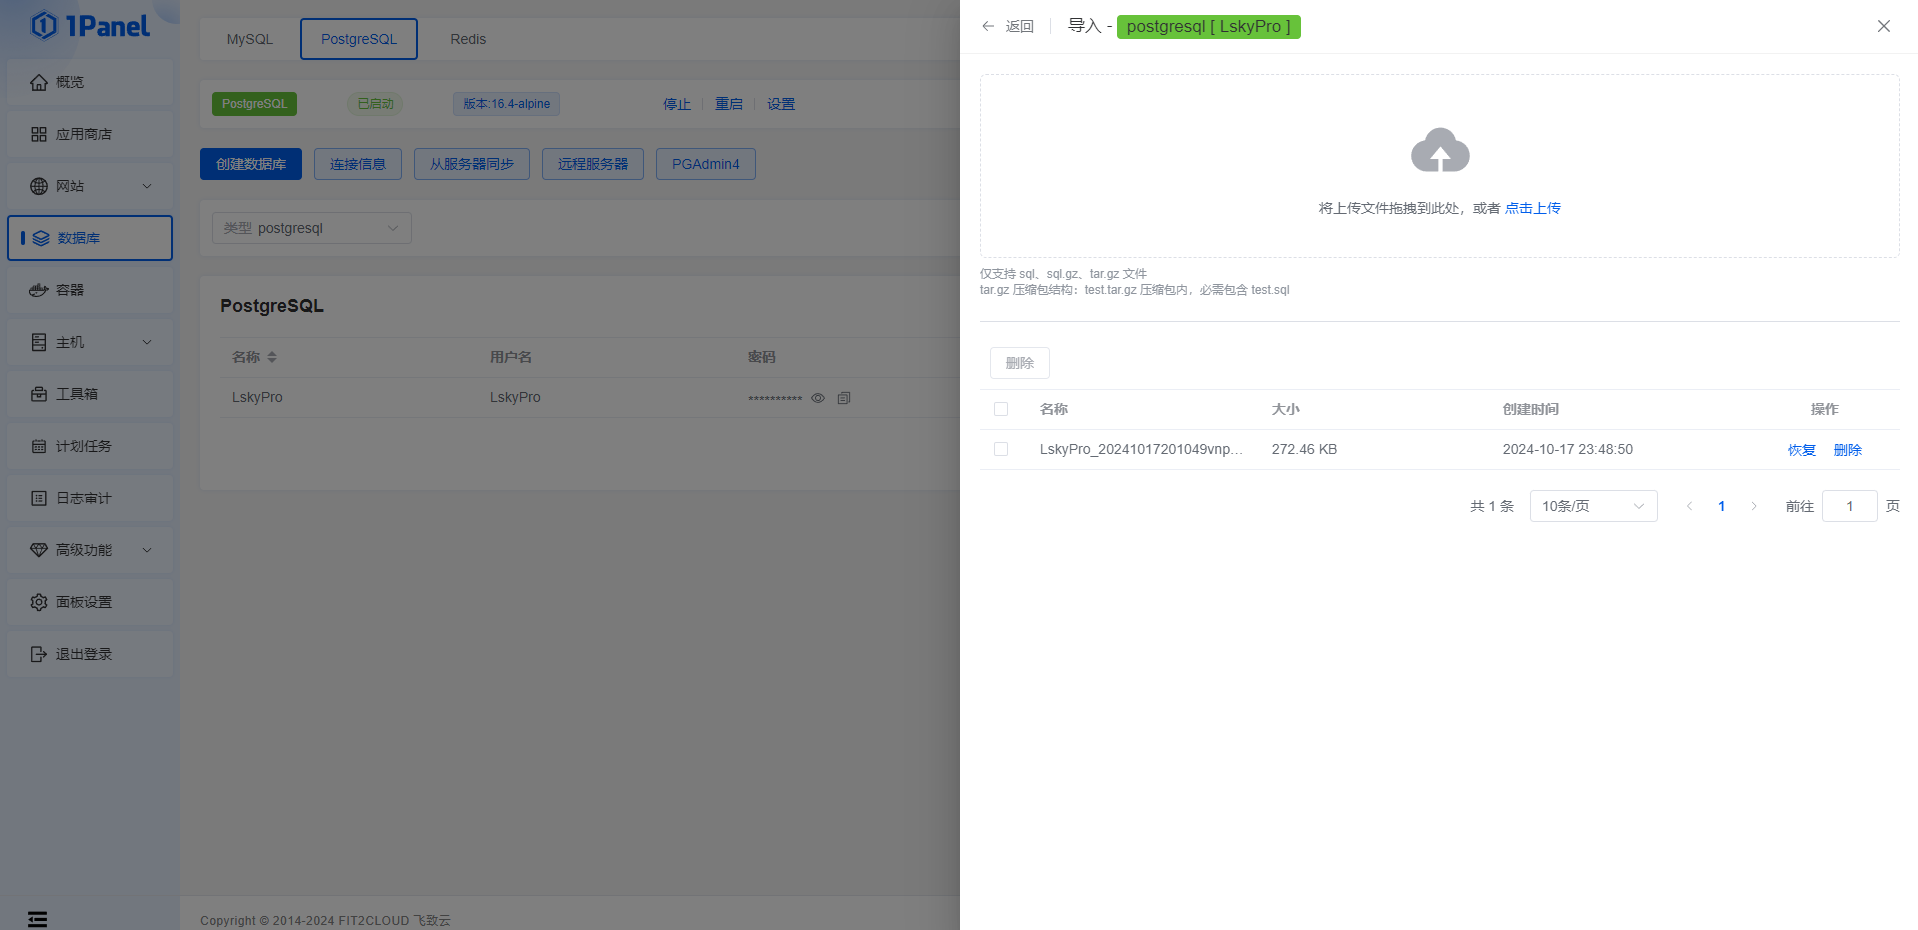
Task: Expand the 网站 submenu chevron
Action: (x=147, y=186)
